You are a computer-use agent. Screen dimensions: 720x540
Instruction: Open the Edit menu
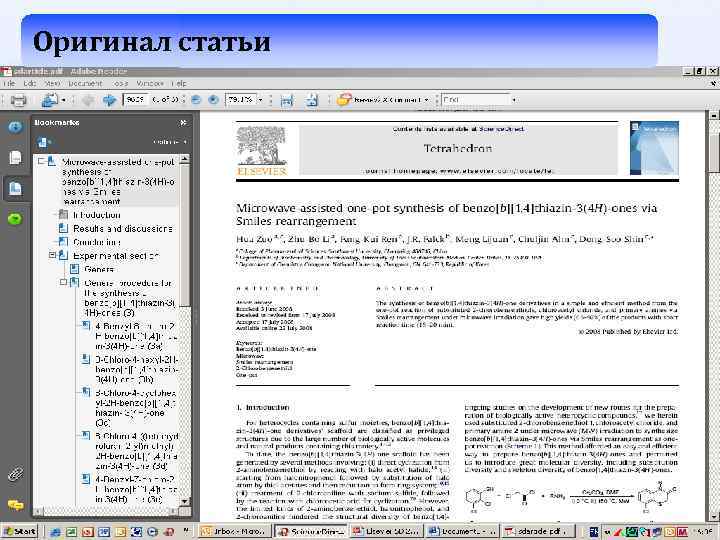coord(30,84)
